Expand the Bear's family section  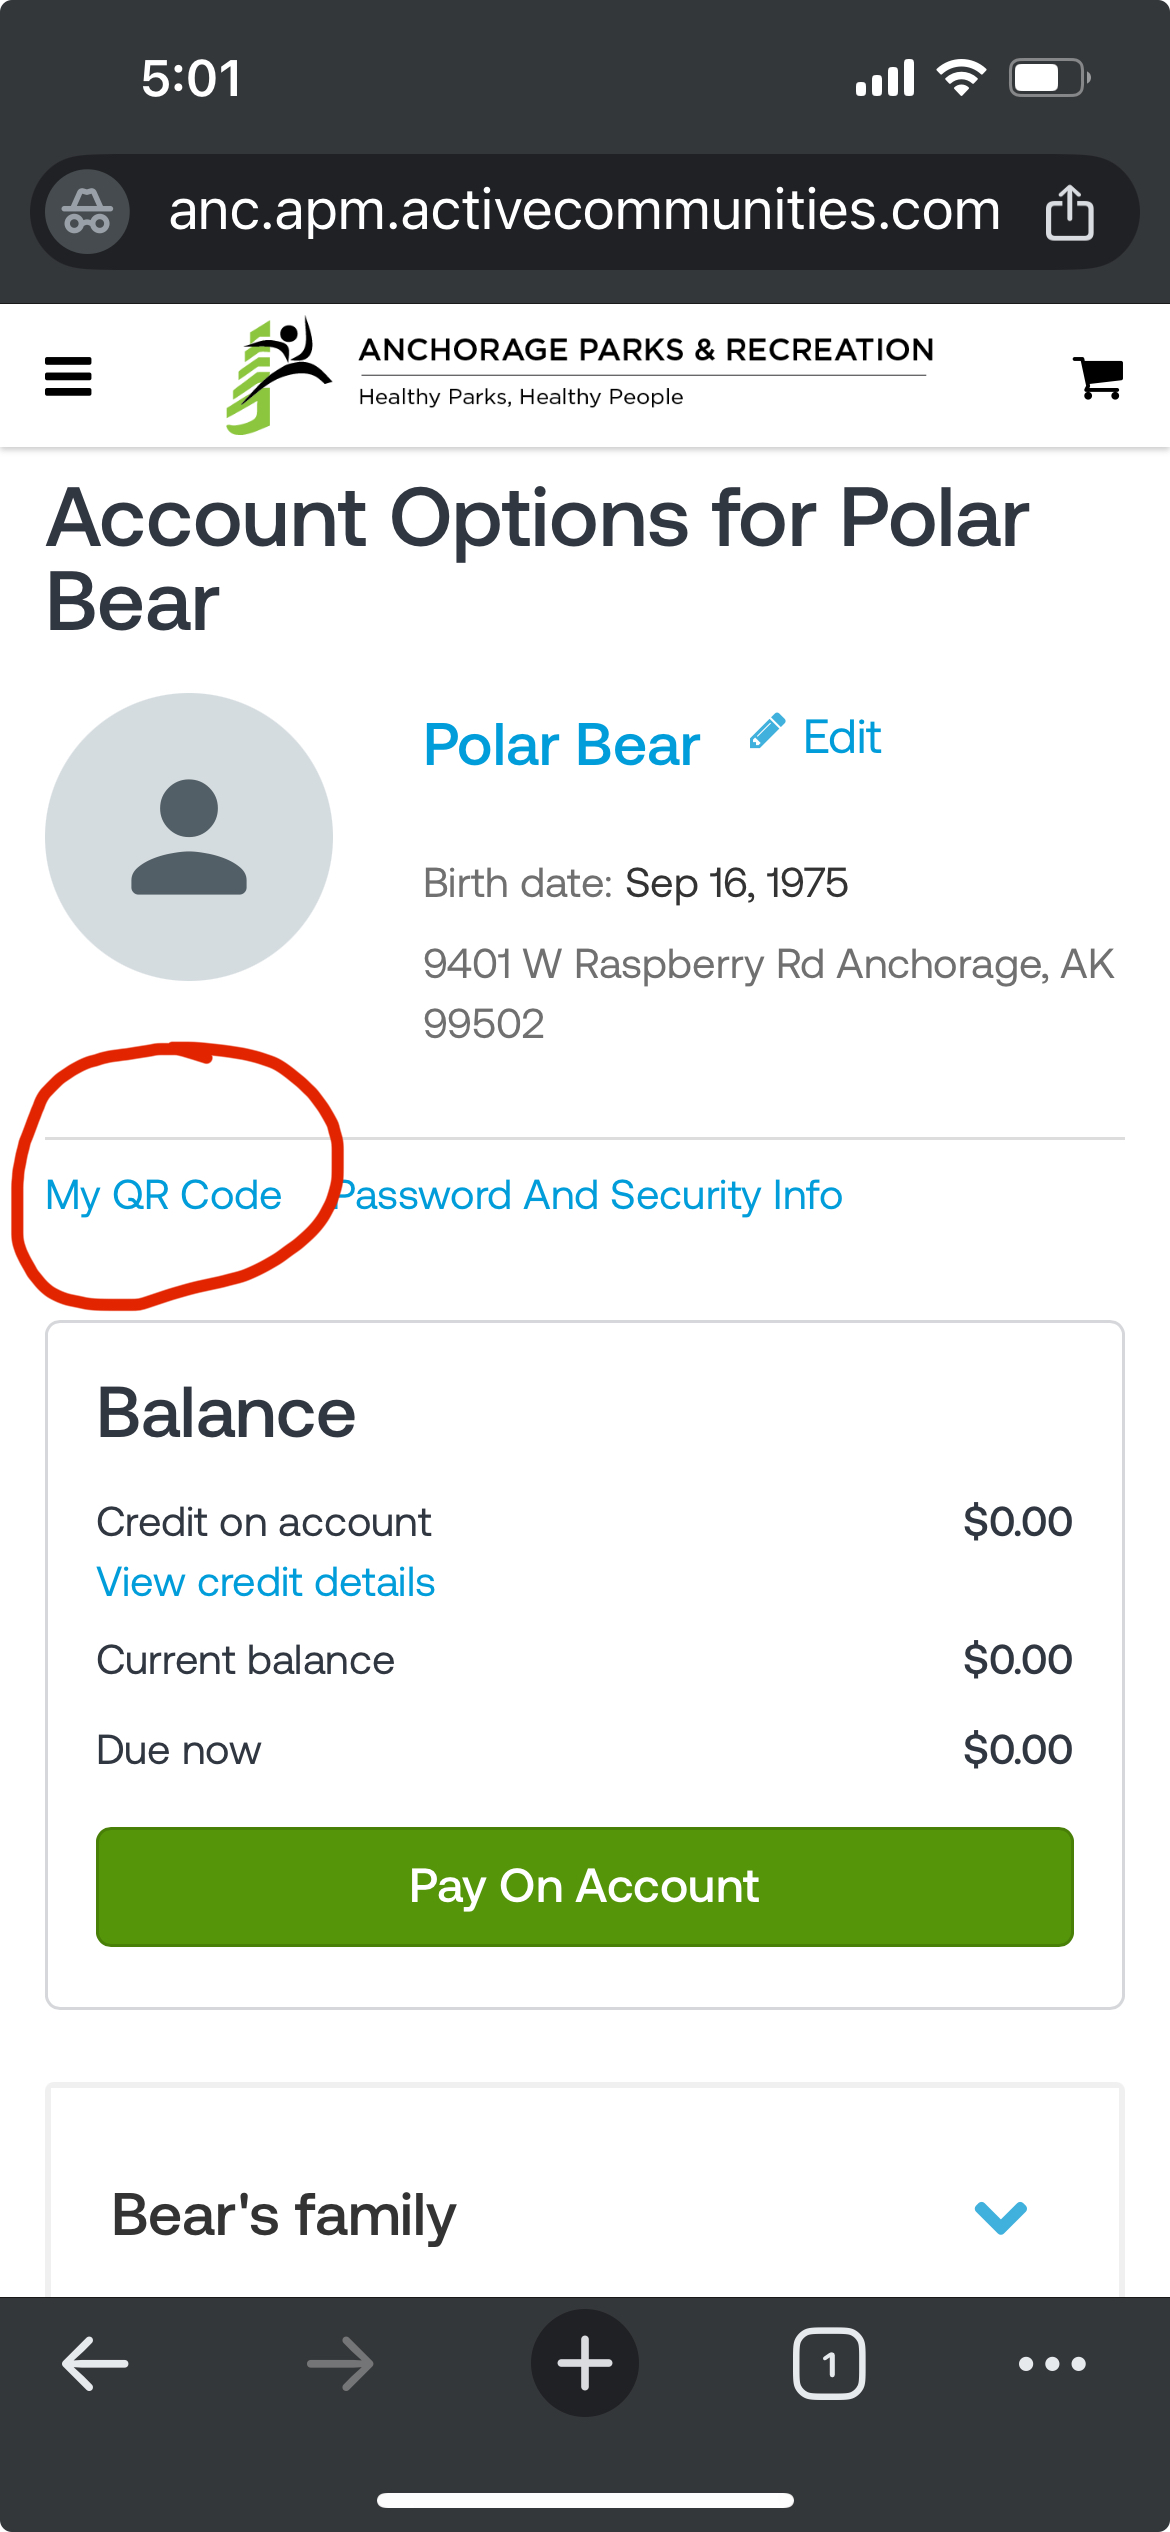pos(1000,2217)
